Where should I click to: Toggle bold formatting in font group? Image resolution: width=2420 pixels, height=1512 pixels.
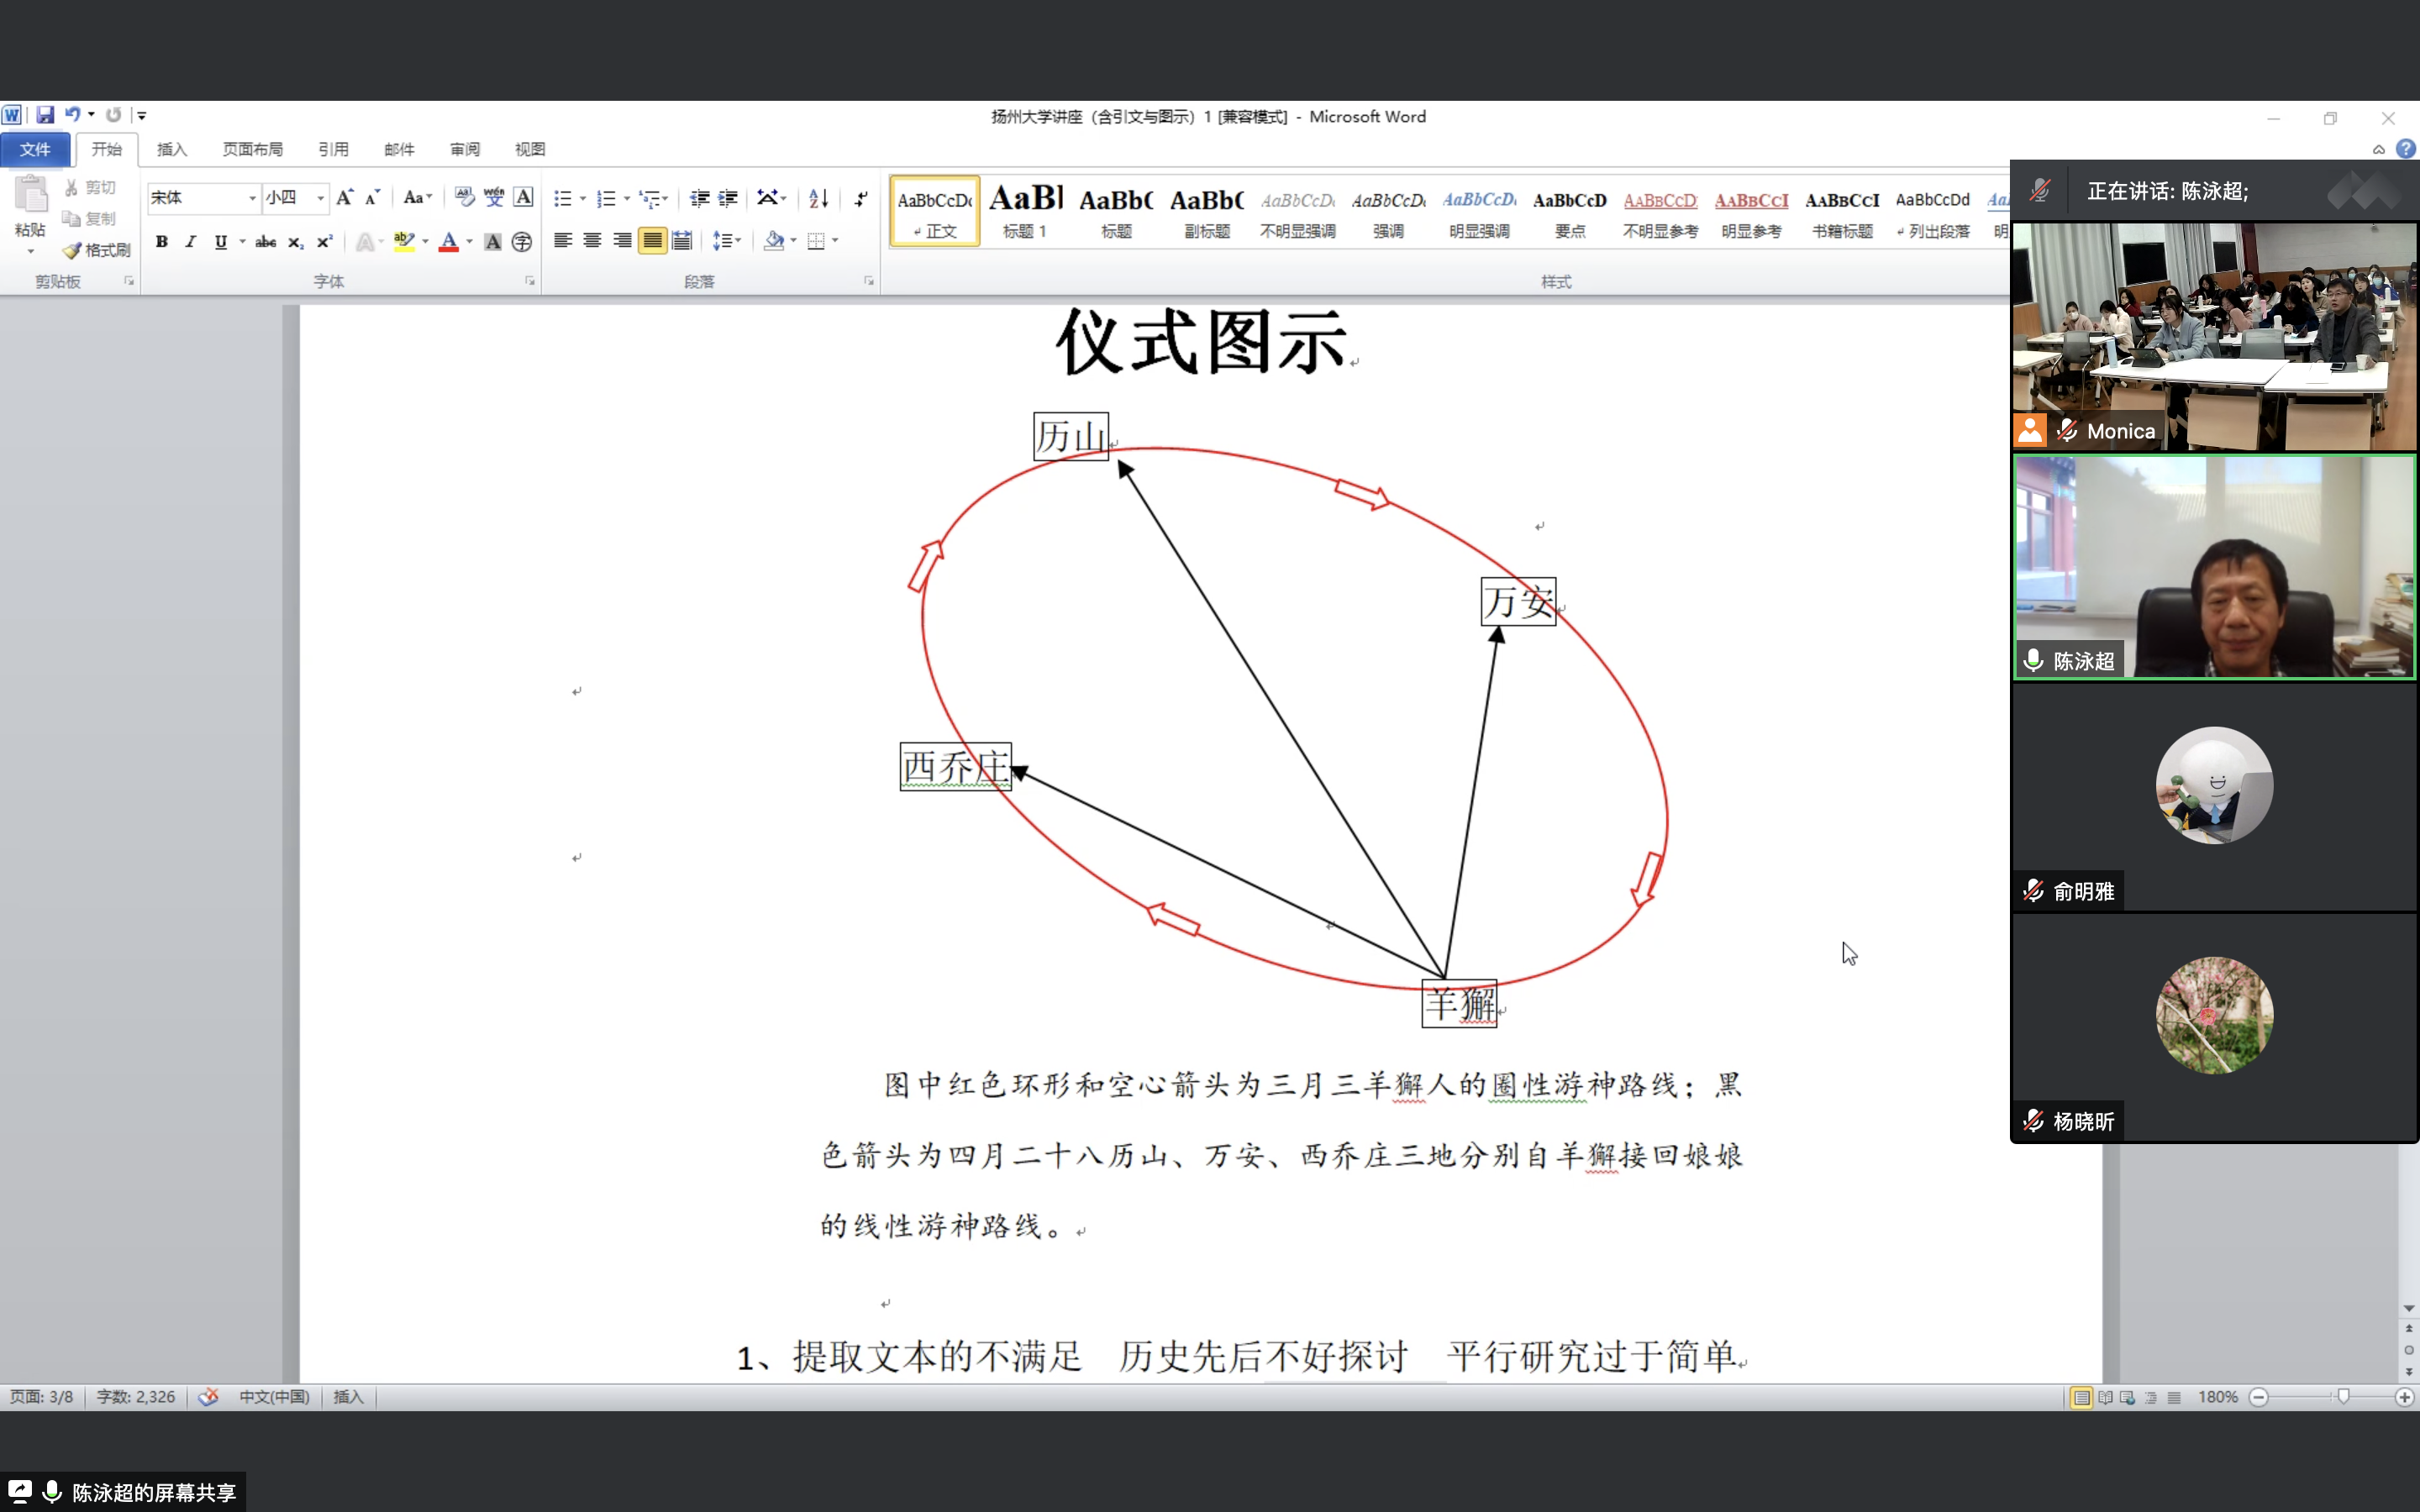tap(161, 241)
